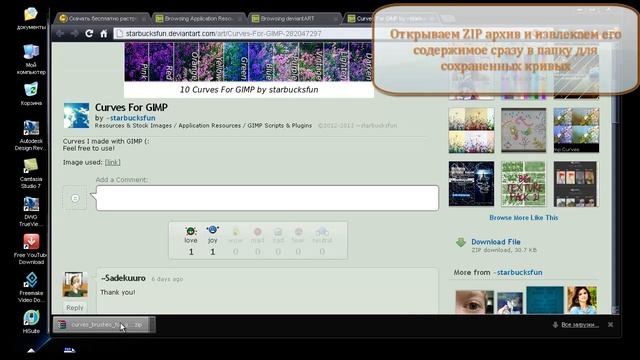
Task: Open the four-panel flower photos thumbnail
Action: point(471,130)
